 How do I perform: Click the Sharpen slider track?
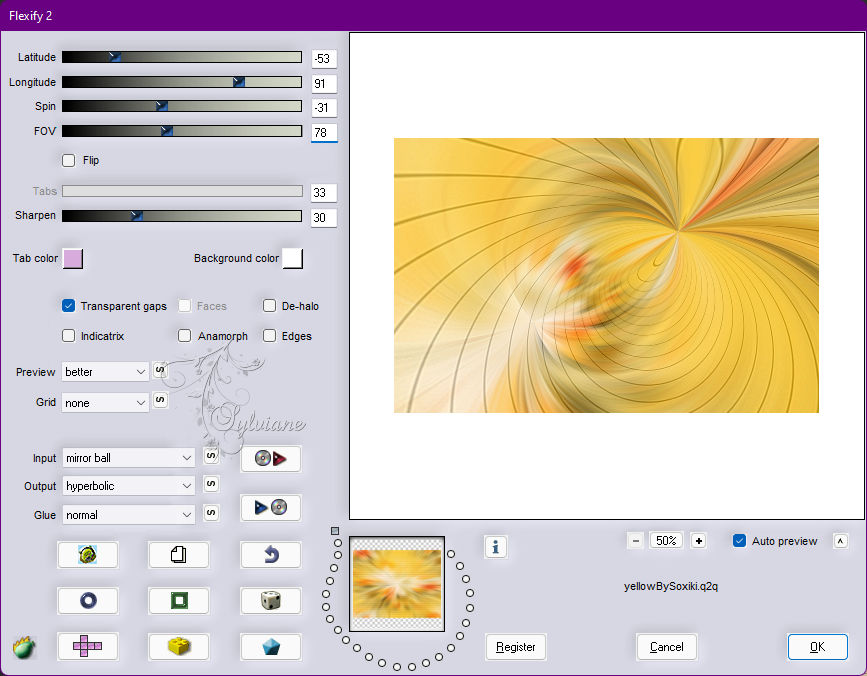(x=182, y=216)
